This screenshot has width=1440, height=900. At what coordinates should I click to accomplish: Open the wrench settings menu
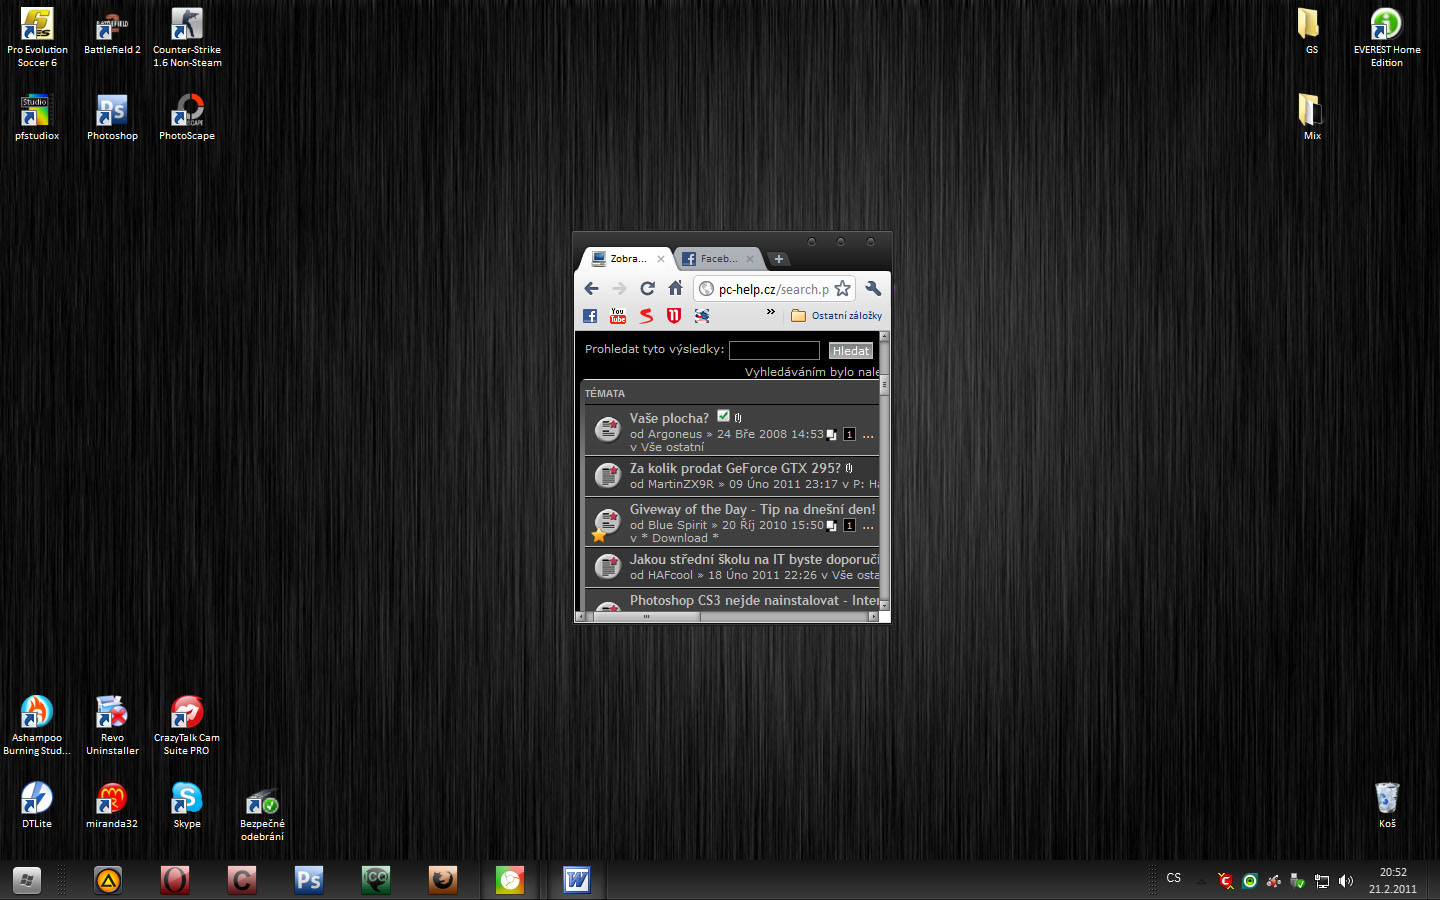pyautogui.click(x=873, y=289)
